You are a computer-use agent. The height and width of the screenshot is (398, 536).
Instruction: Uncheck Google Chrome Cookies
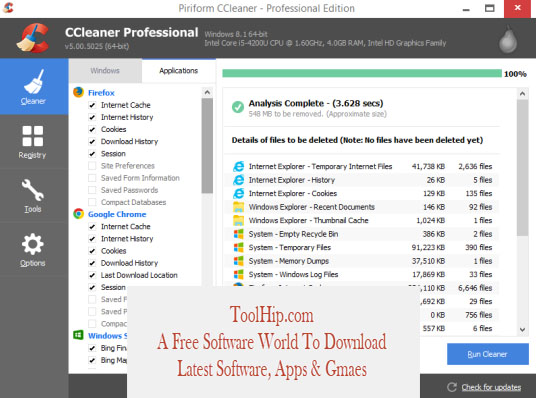click(92, 251)
